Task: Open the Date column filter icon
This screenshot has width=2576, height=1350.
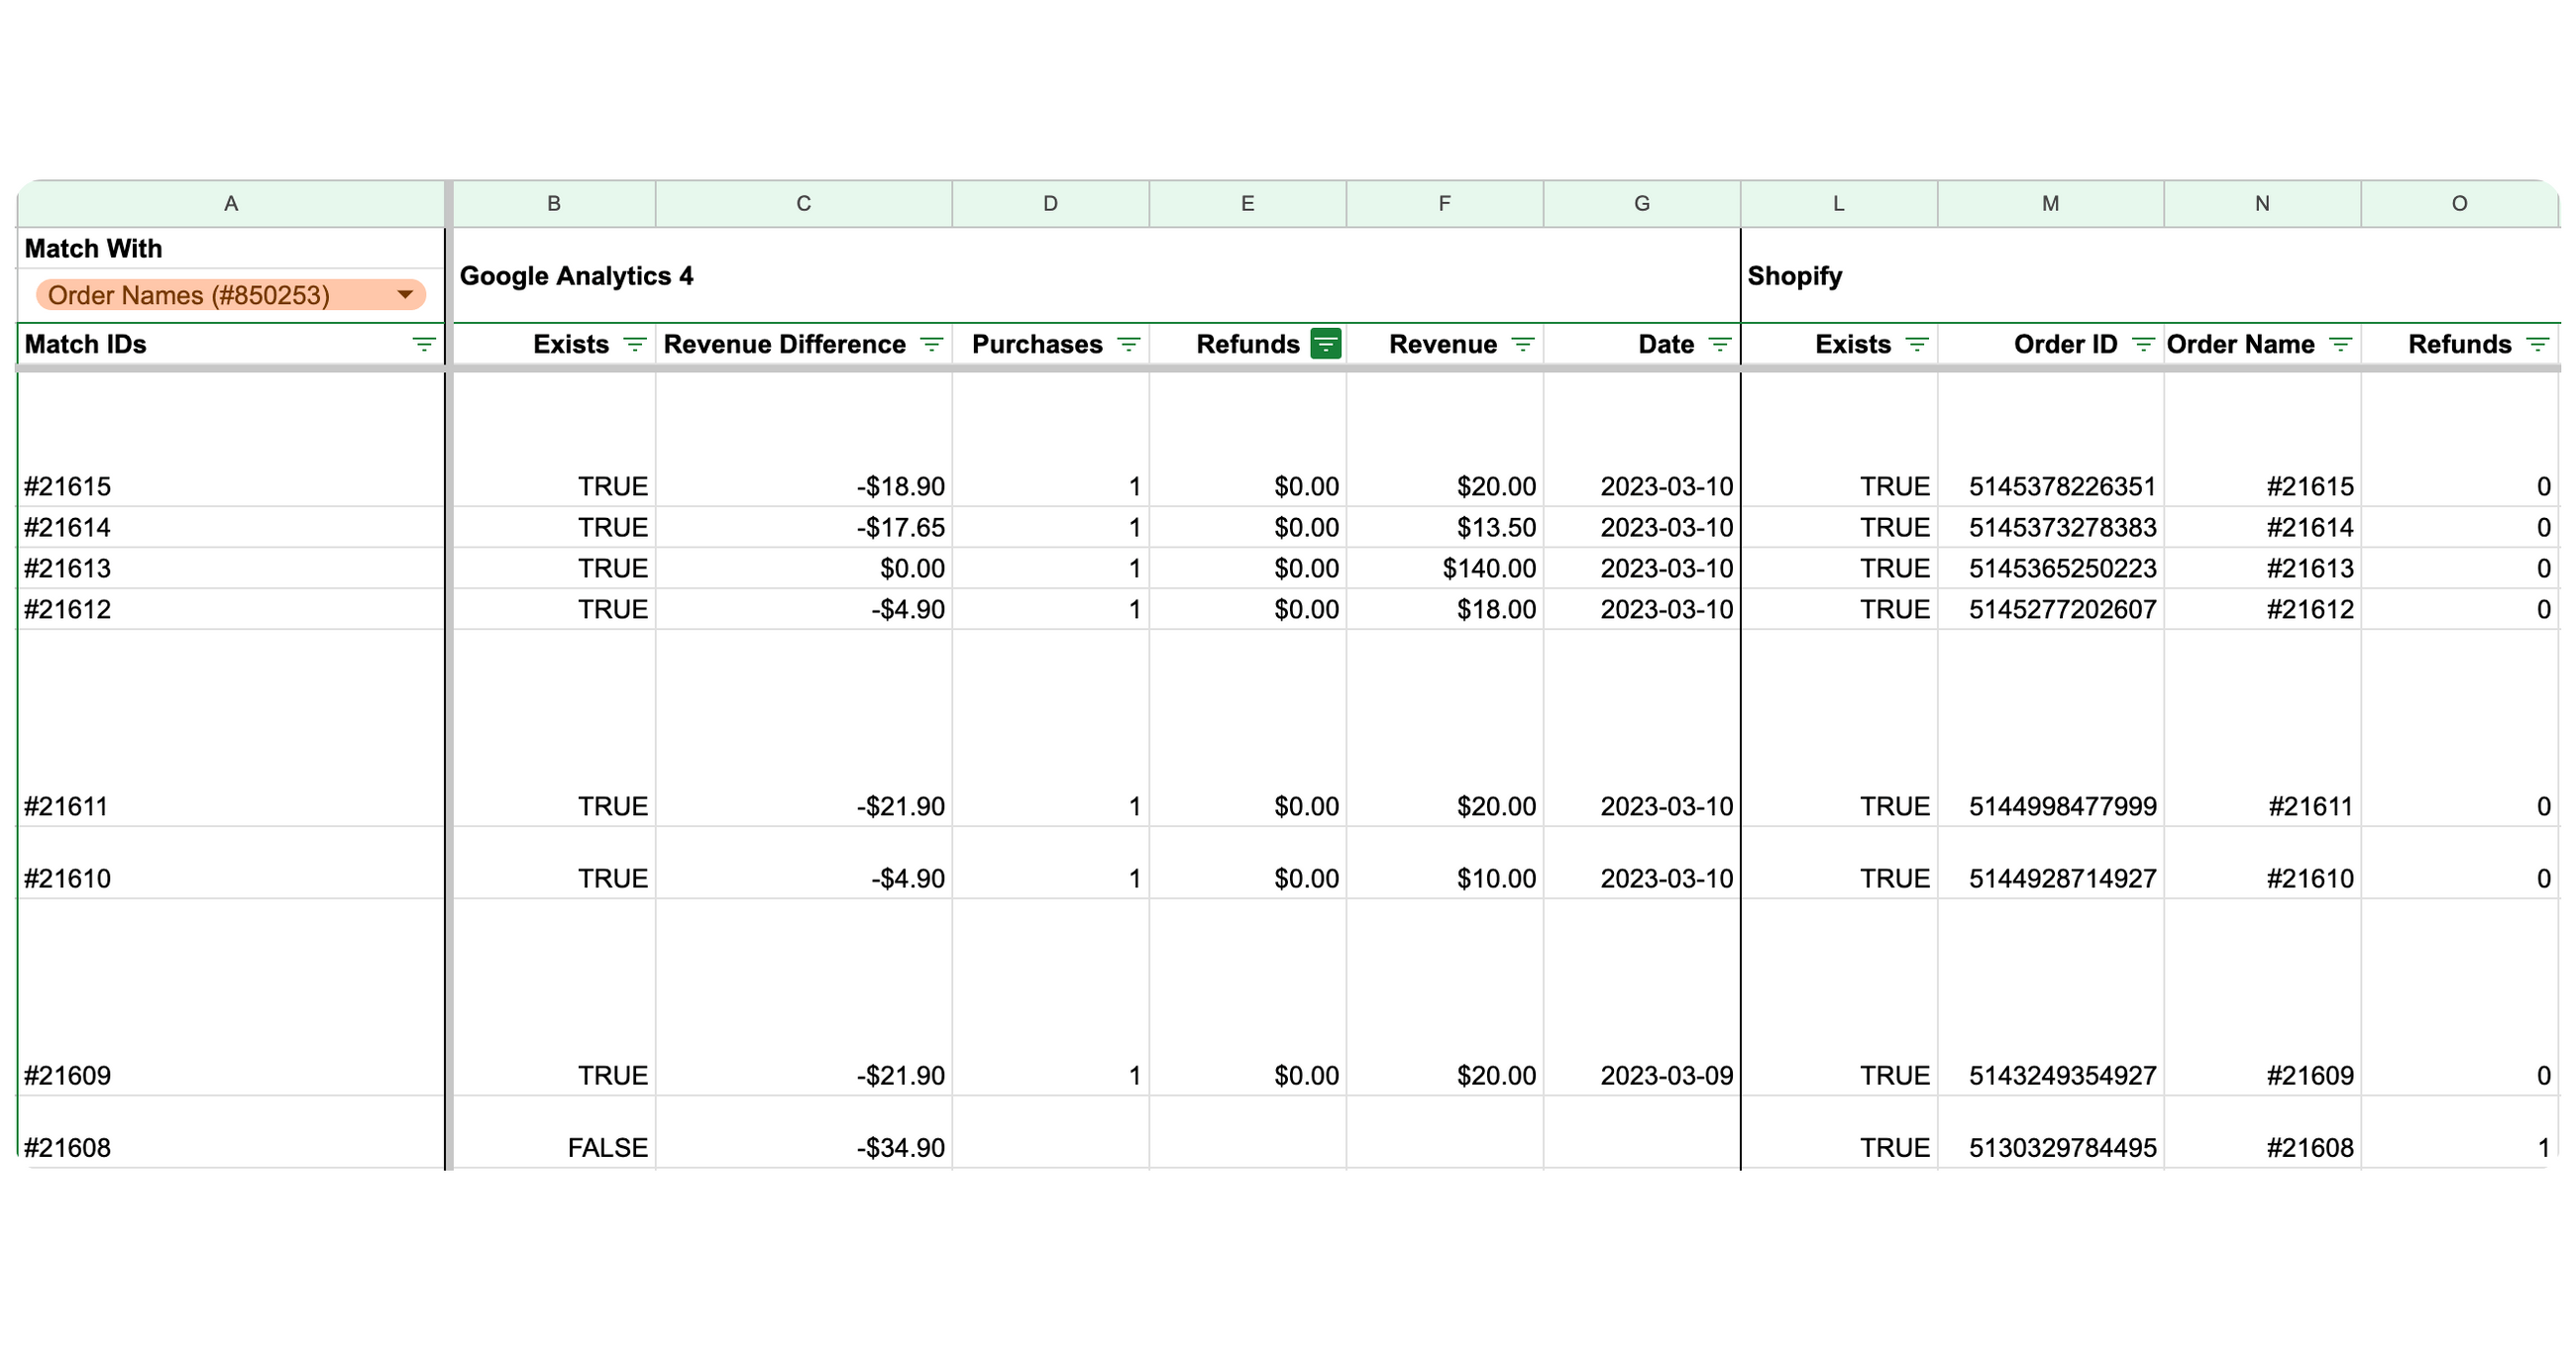Action: point(1719,345)
